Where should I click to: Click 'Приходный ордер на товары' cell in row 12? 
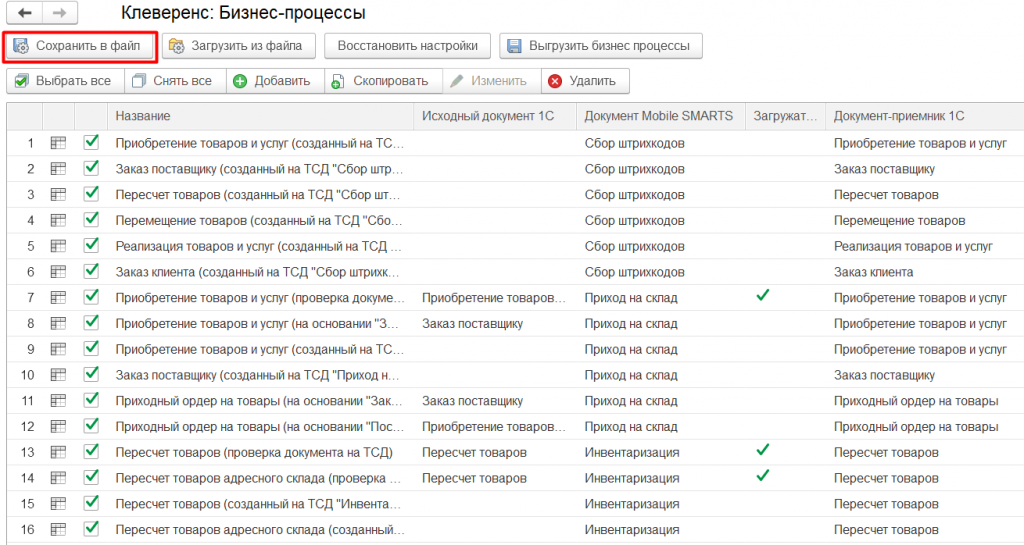click(x=916, y=427)
